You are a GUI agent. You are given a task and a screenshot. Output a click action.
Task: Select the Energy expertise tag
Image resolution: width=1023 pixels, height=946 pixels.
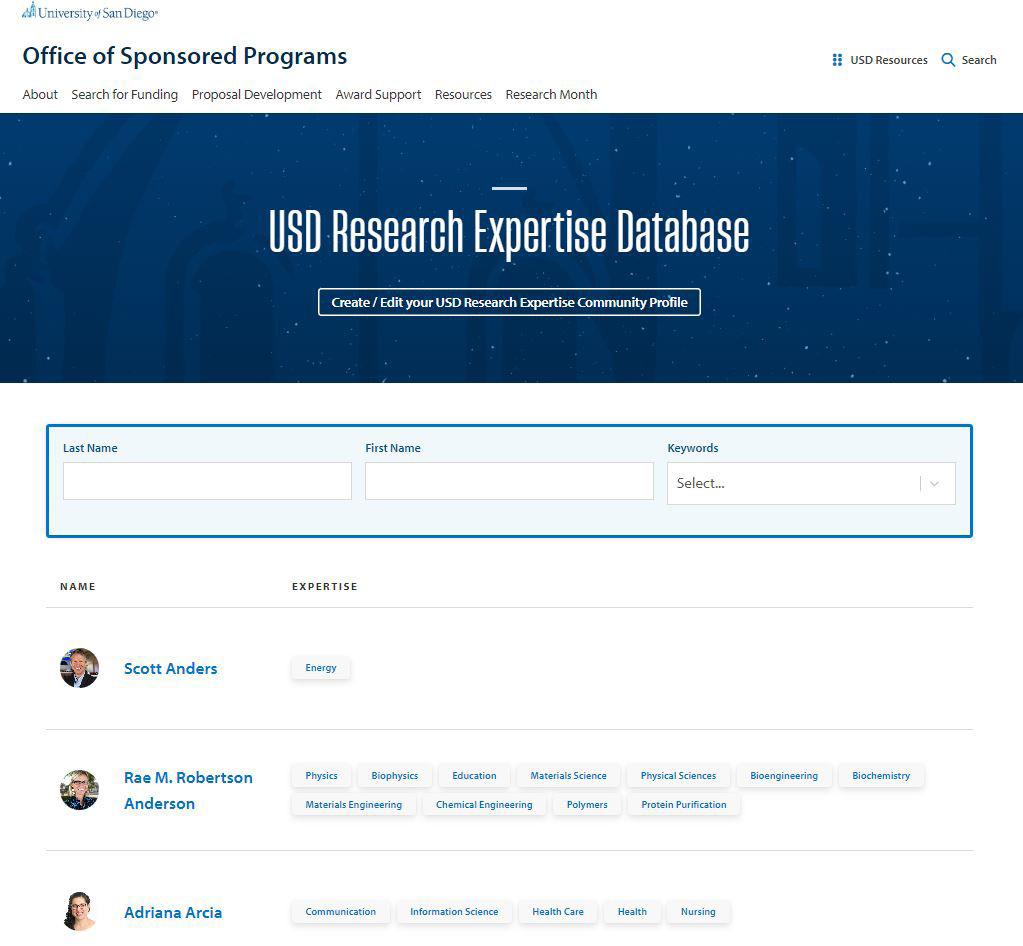pos(321,668)
